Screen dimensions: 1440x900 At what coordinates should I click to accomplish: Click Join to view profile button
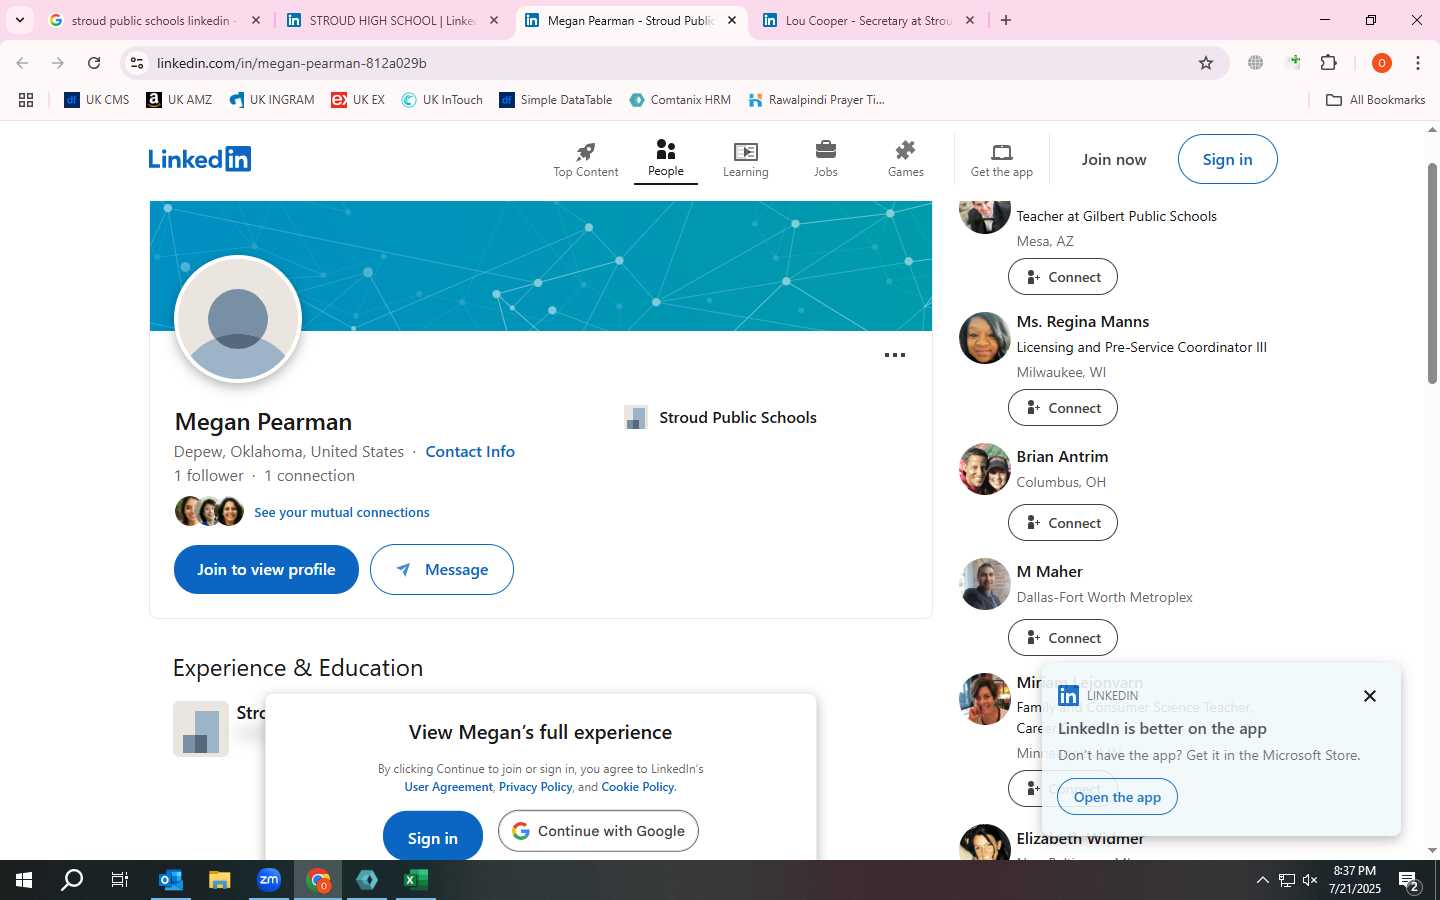(266, 569)
